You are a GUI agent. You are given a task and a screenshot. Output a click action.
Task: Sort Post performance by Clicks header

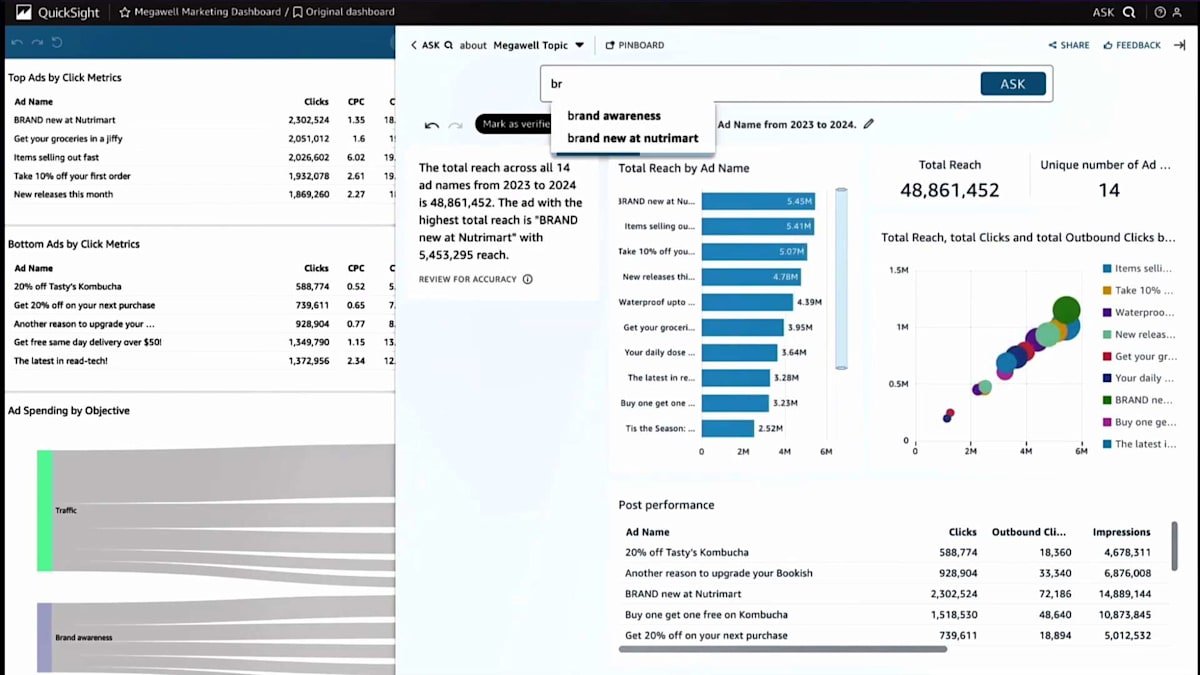pos(962,532)
